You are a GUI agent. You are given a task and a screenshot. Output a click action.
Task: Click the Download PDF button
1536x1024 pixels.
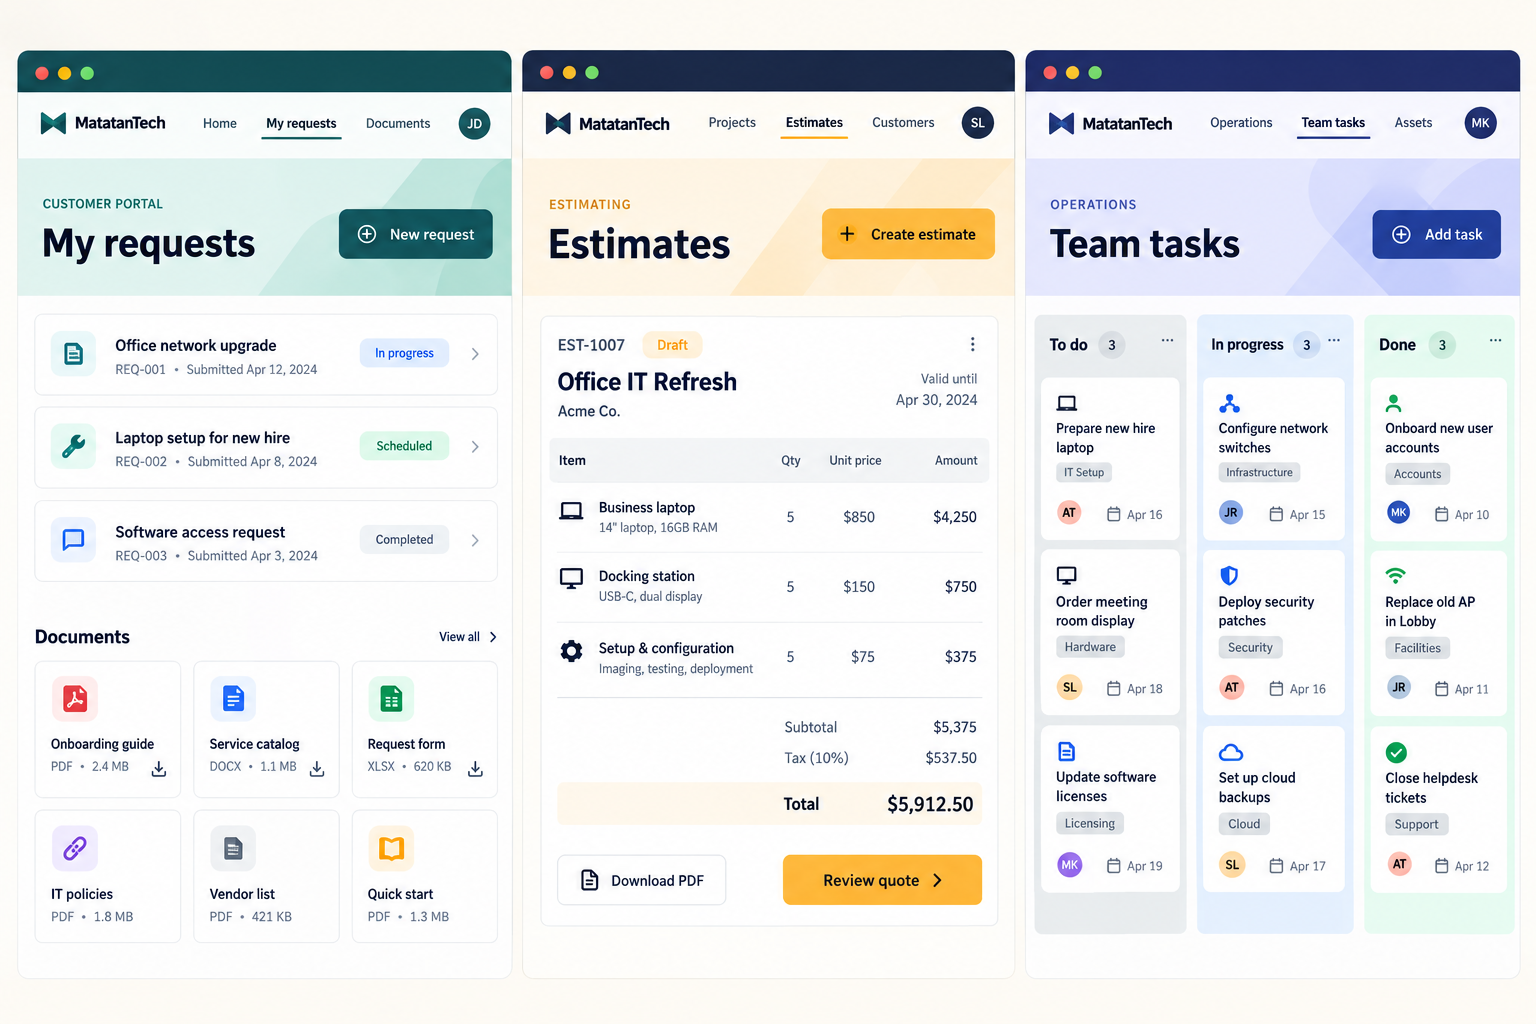(642, 880)
